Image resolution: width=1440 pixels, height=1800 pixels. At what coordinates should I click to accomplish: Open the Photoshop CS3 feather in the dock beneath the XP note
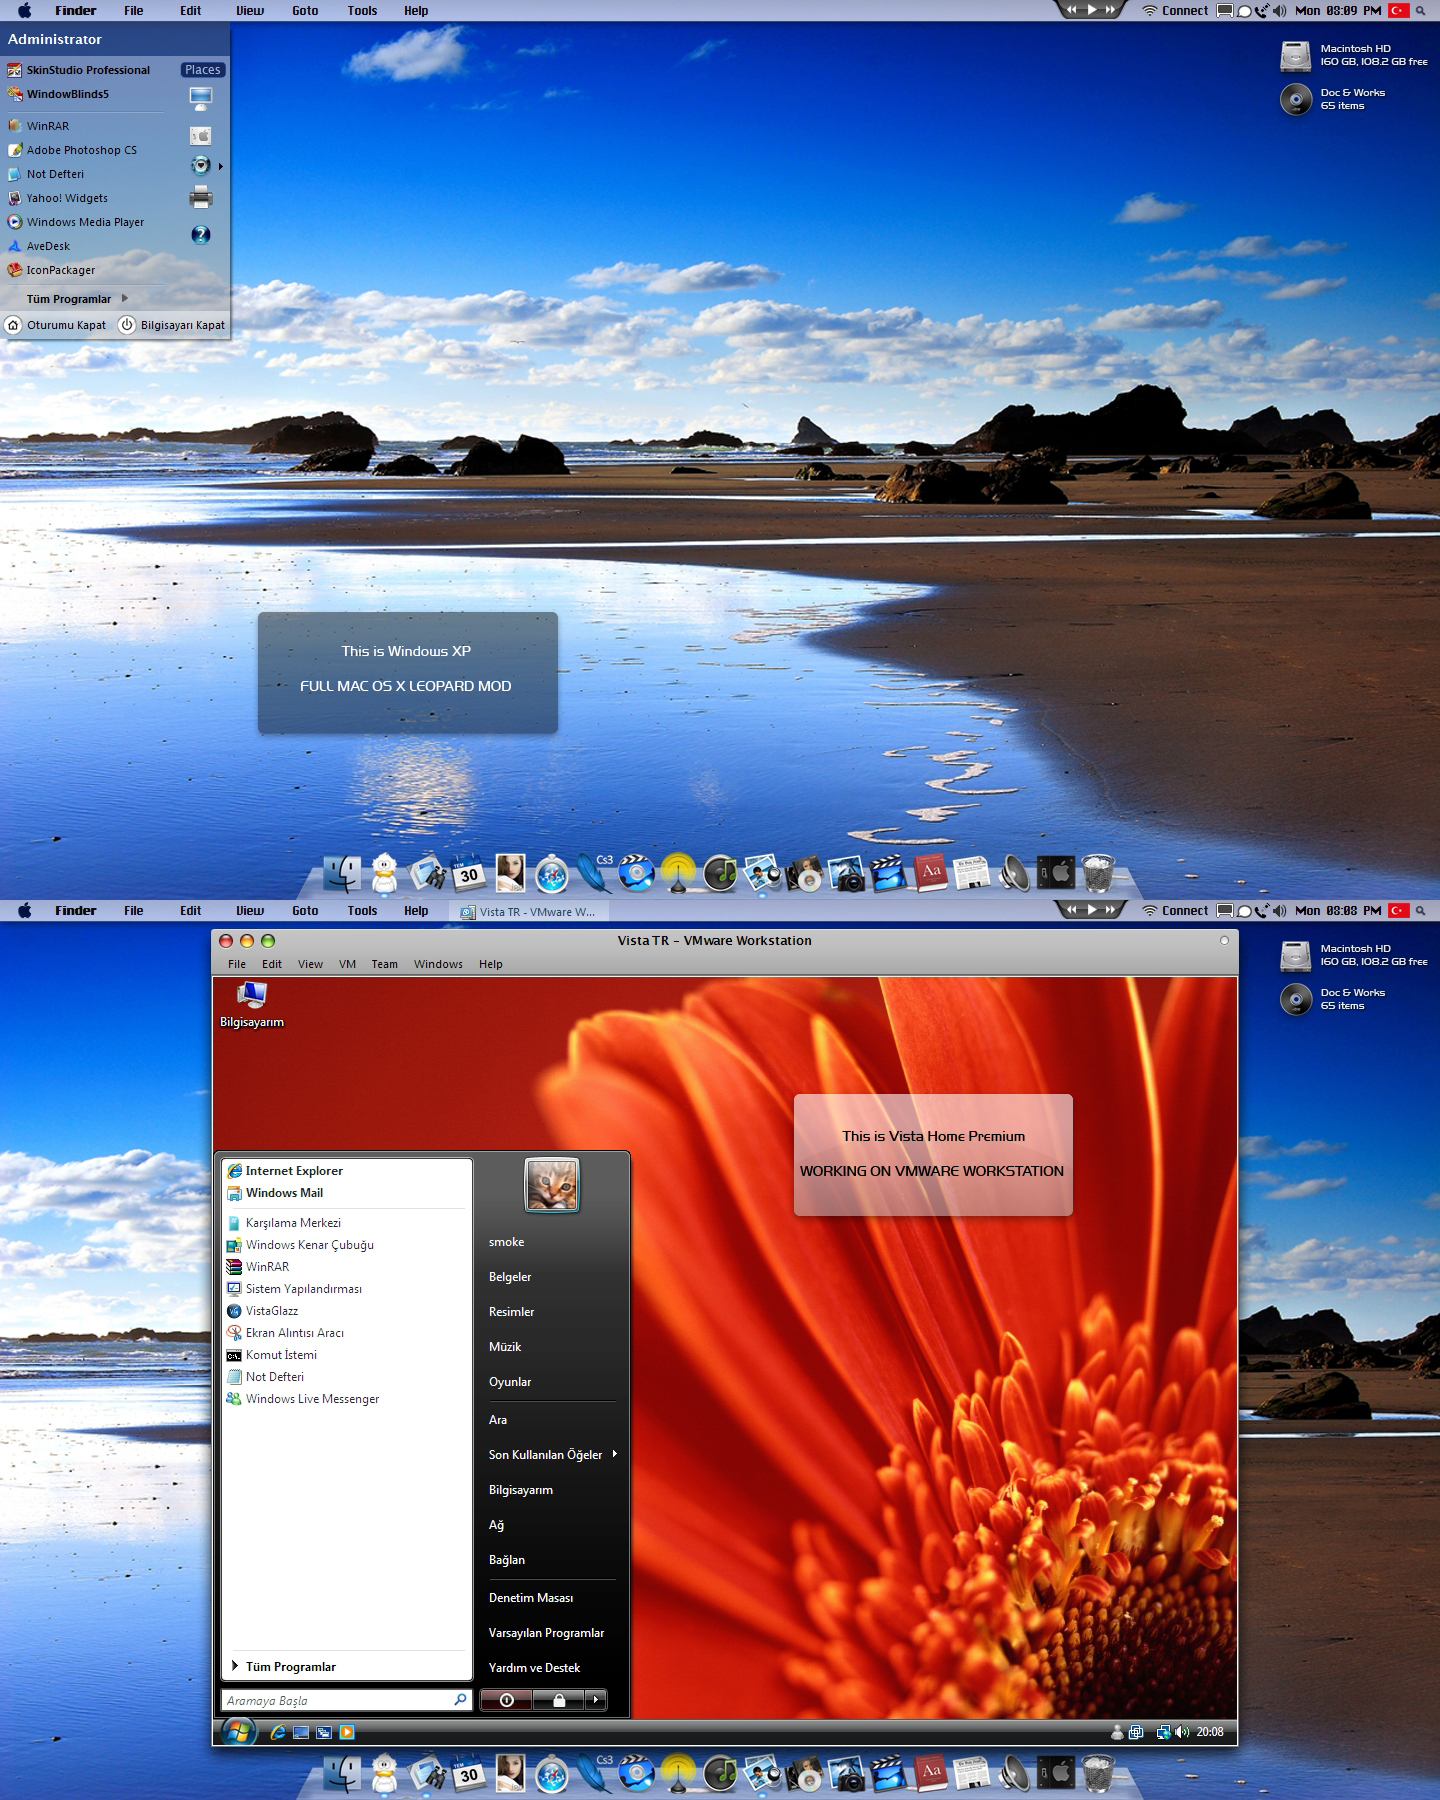595,873
